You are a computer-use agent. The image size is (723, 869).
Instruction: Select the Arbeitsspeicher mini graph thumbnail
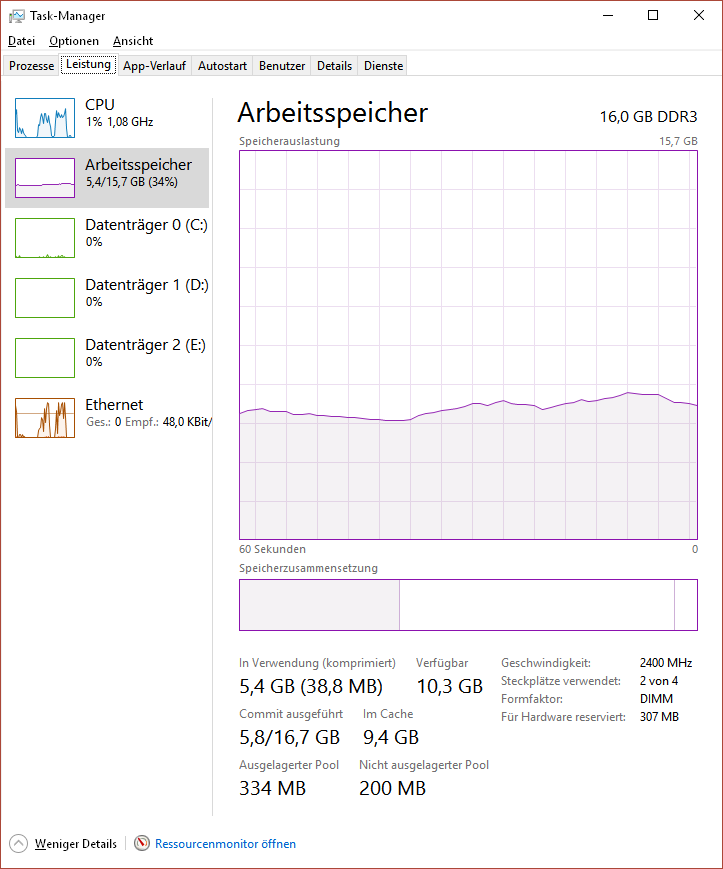point(45,178)
